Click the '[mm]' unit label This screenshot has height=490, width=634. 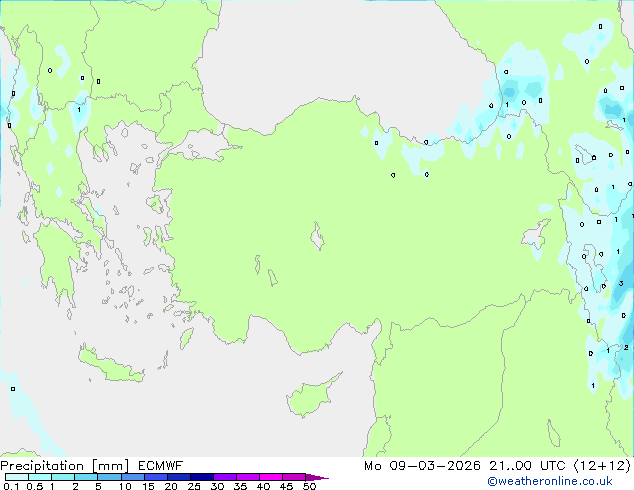(110, 466)
